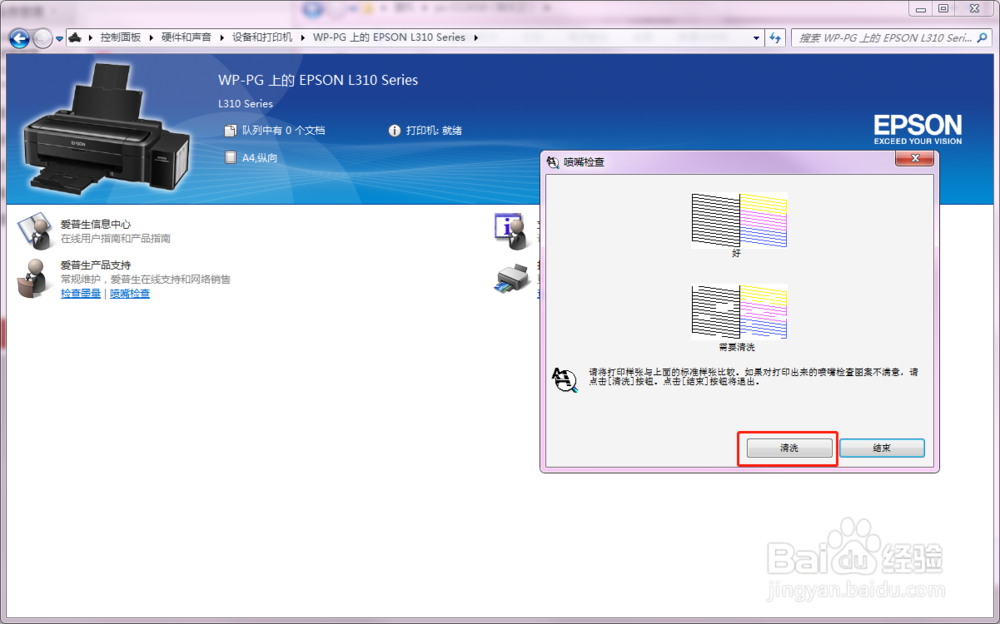Maximize the control panel window
Screen dimensions: 1000x624
coord(944,9)
